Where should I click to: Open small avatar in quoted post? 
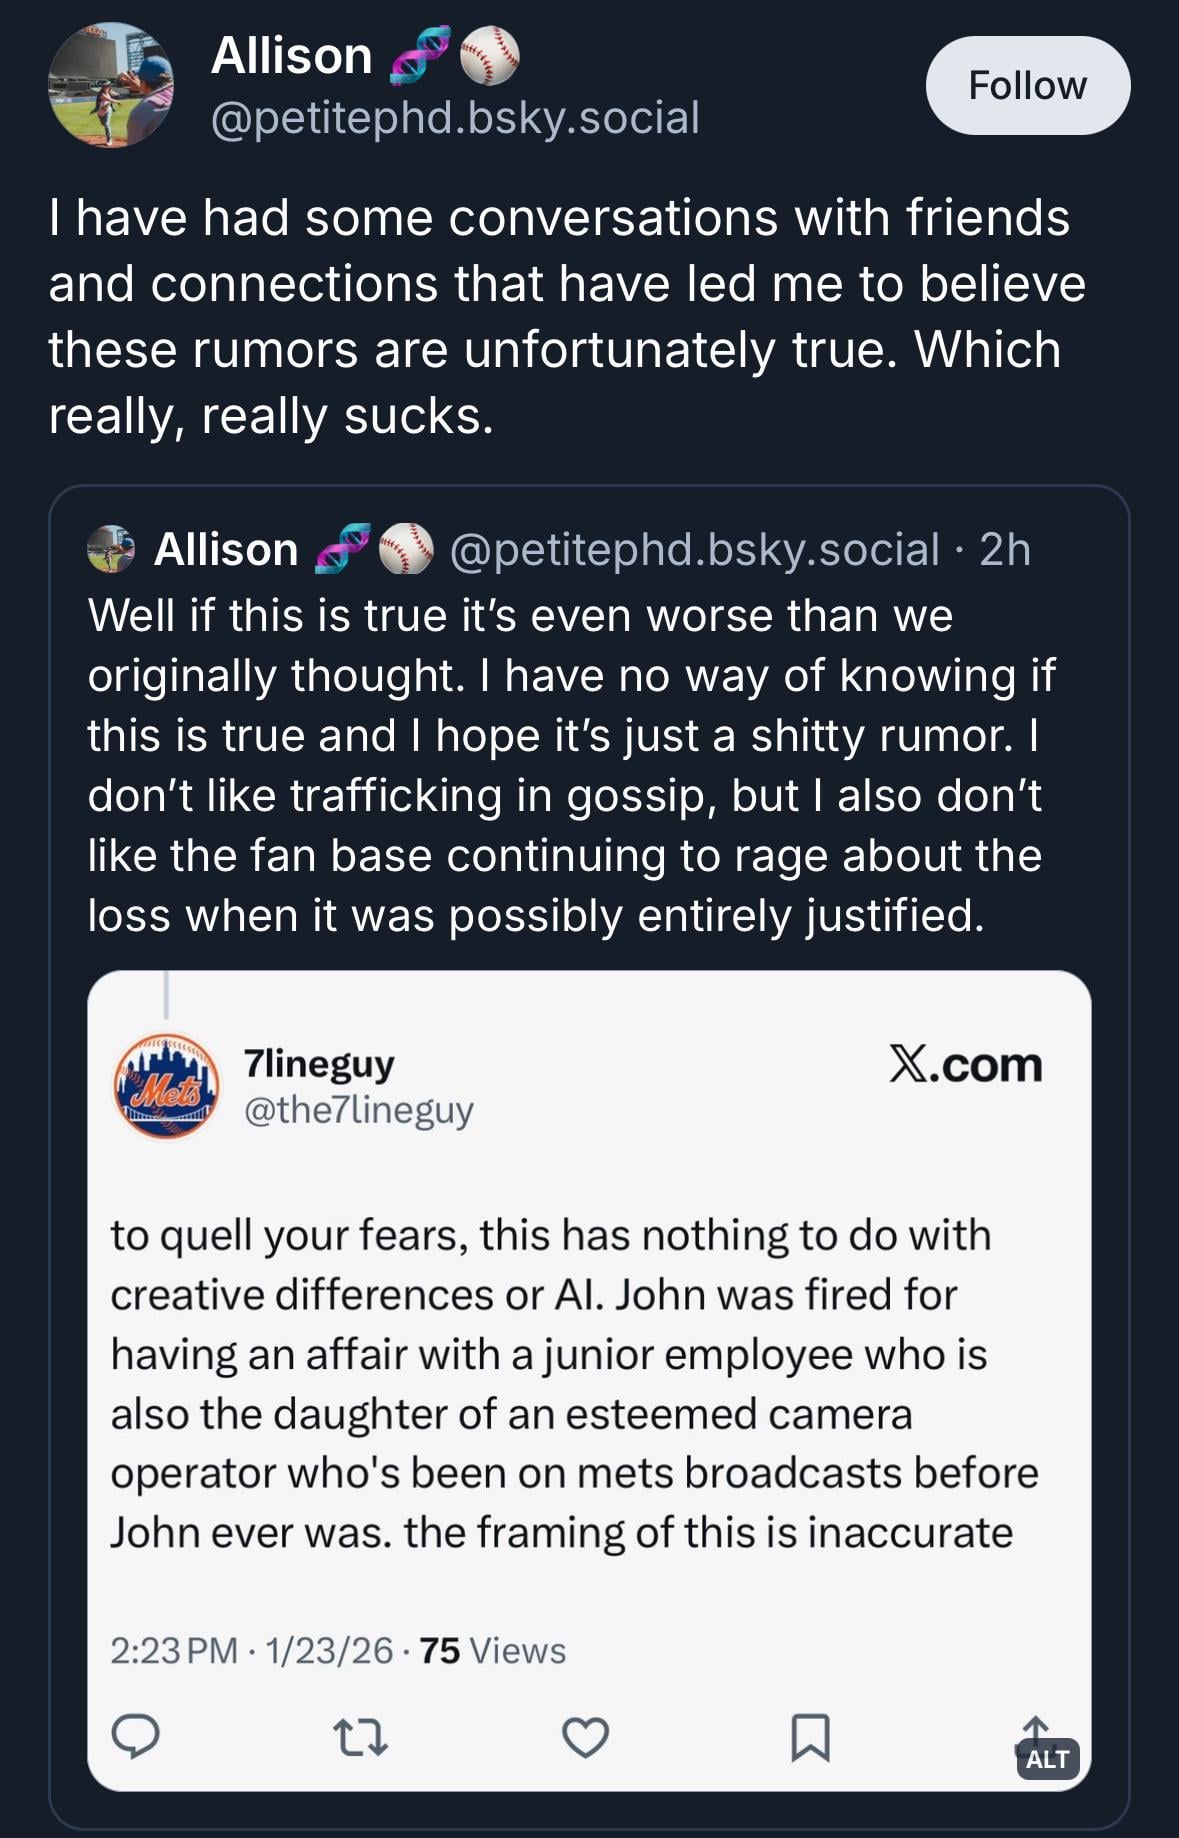[x=111, y=549]
